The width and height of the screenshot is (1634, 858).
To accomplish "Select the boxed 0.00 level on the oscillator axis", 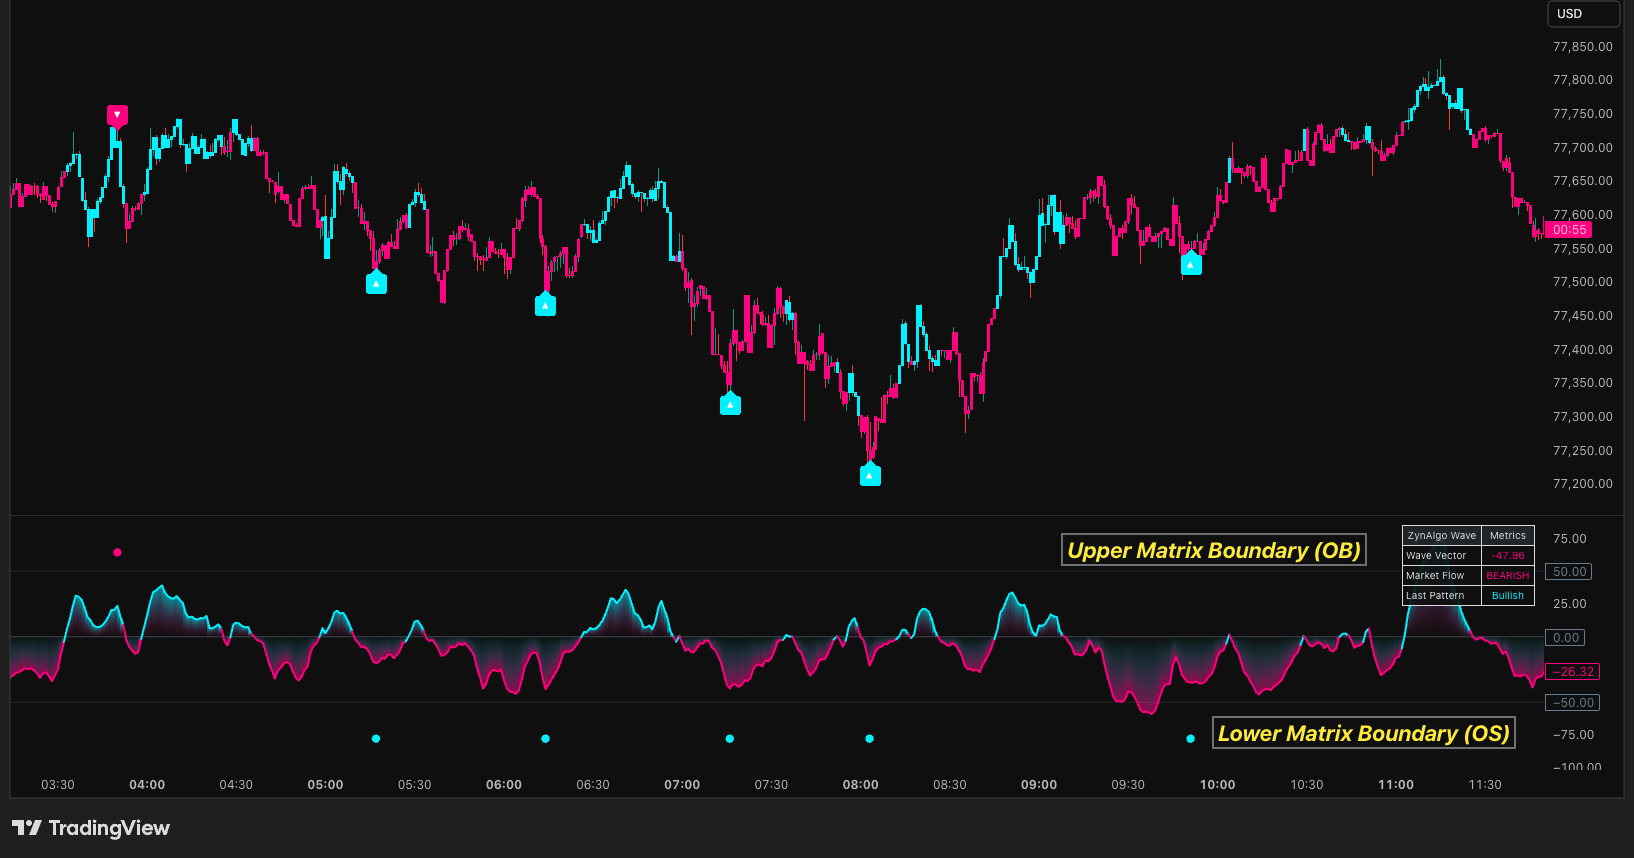I will 1565,638.
